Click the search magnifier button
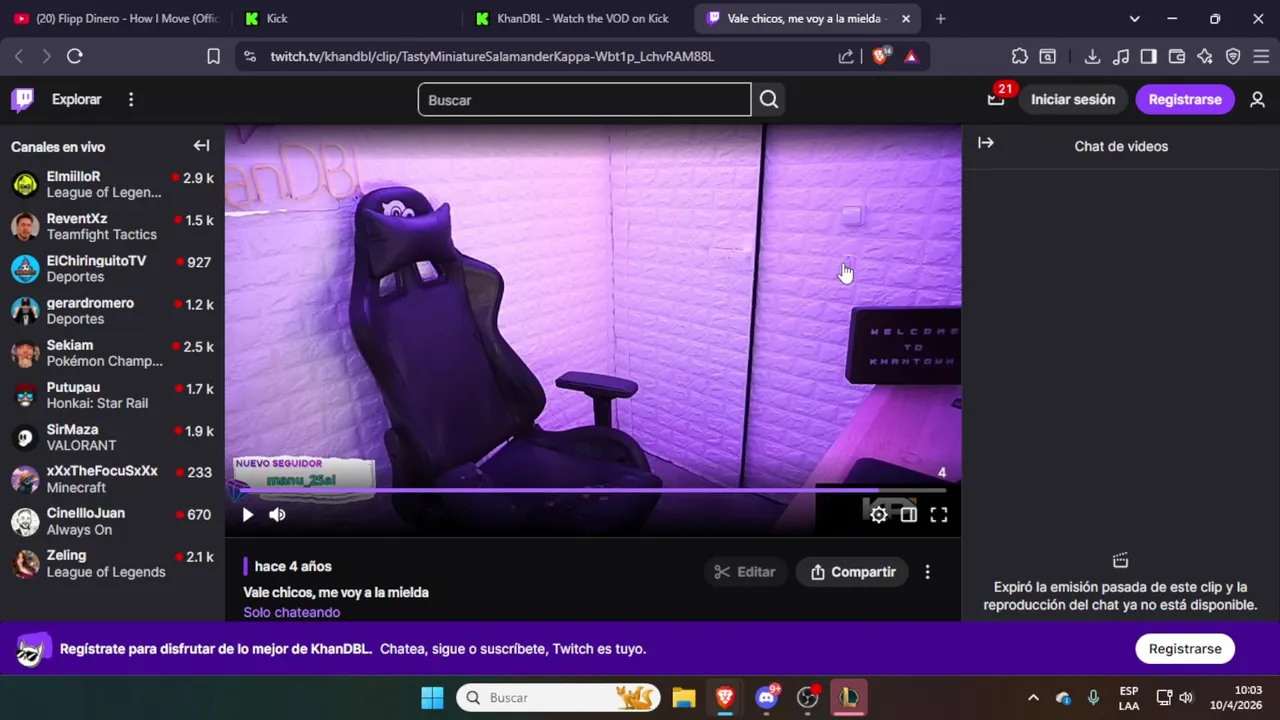The height and width of the screenshot is (720, 1280). (768, 99)
